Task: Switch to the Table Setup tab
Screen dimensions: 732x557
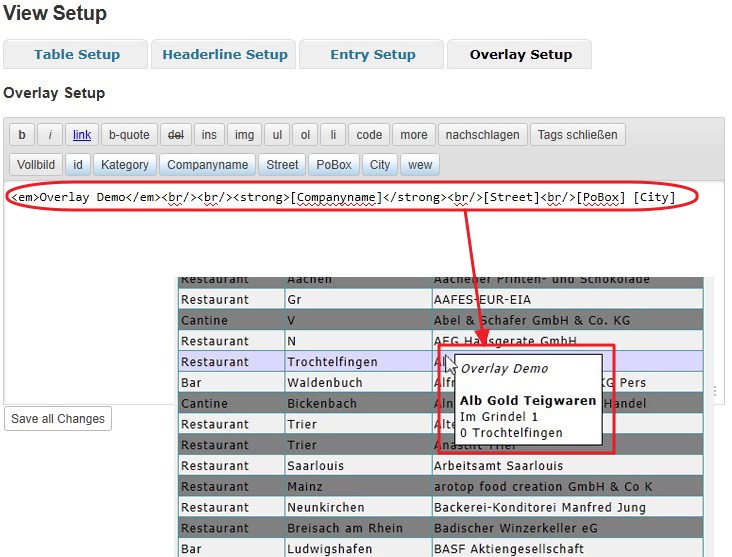Action: [77, 54]
